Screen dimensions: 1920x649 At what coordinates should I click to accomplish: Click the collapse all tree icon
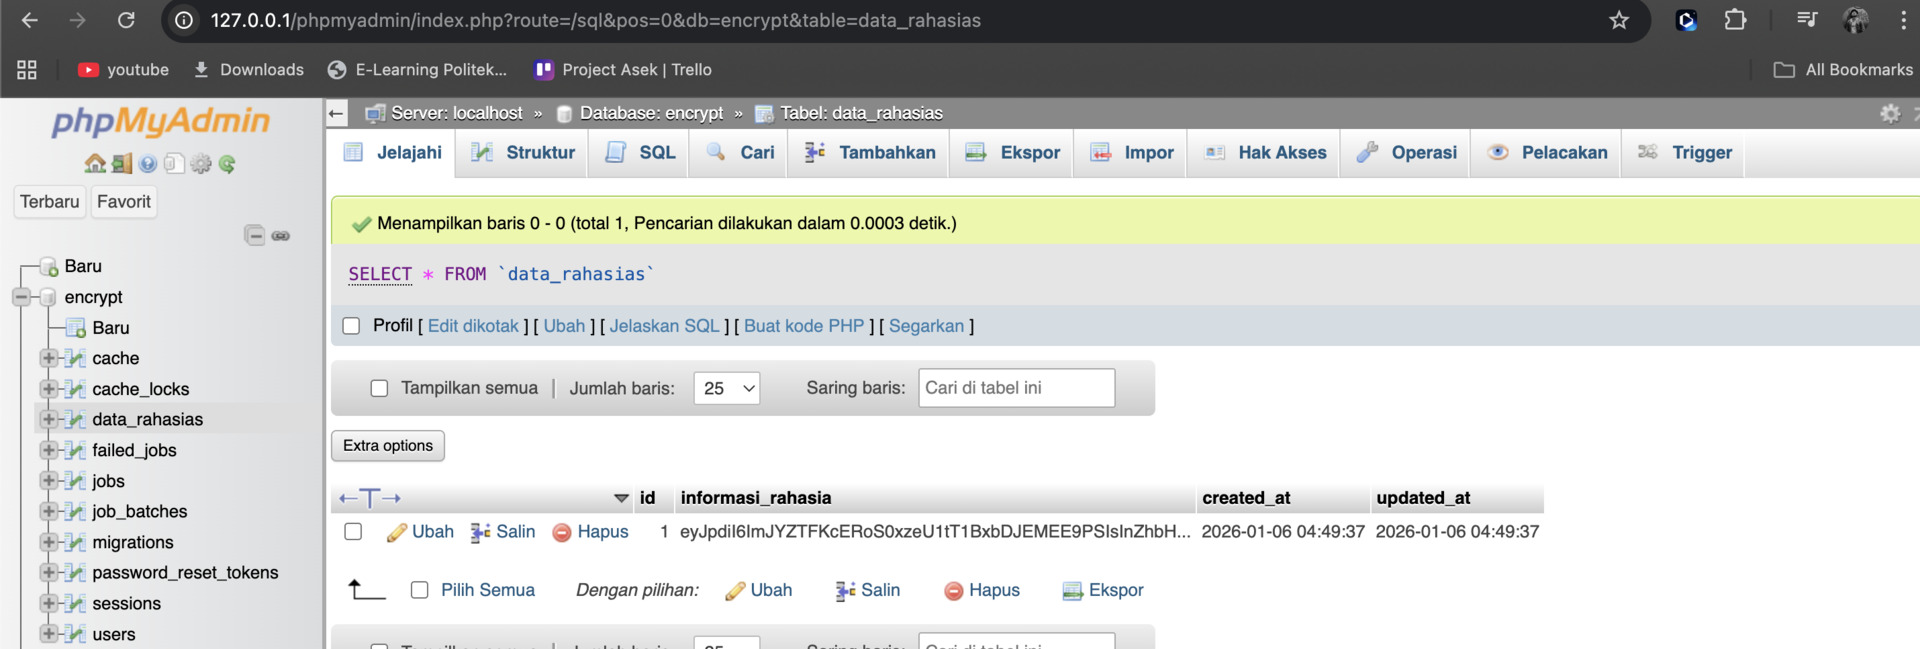255,235
